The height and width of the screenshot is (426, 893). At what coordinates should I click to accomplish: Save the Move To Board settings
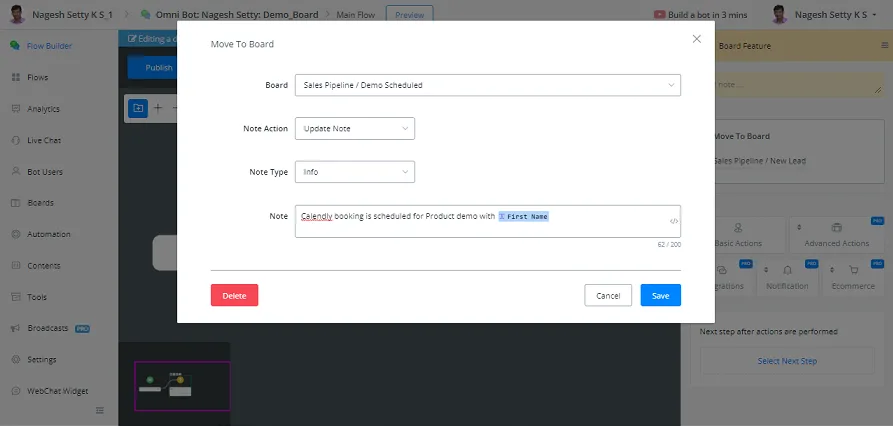[660, 296]
